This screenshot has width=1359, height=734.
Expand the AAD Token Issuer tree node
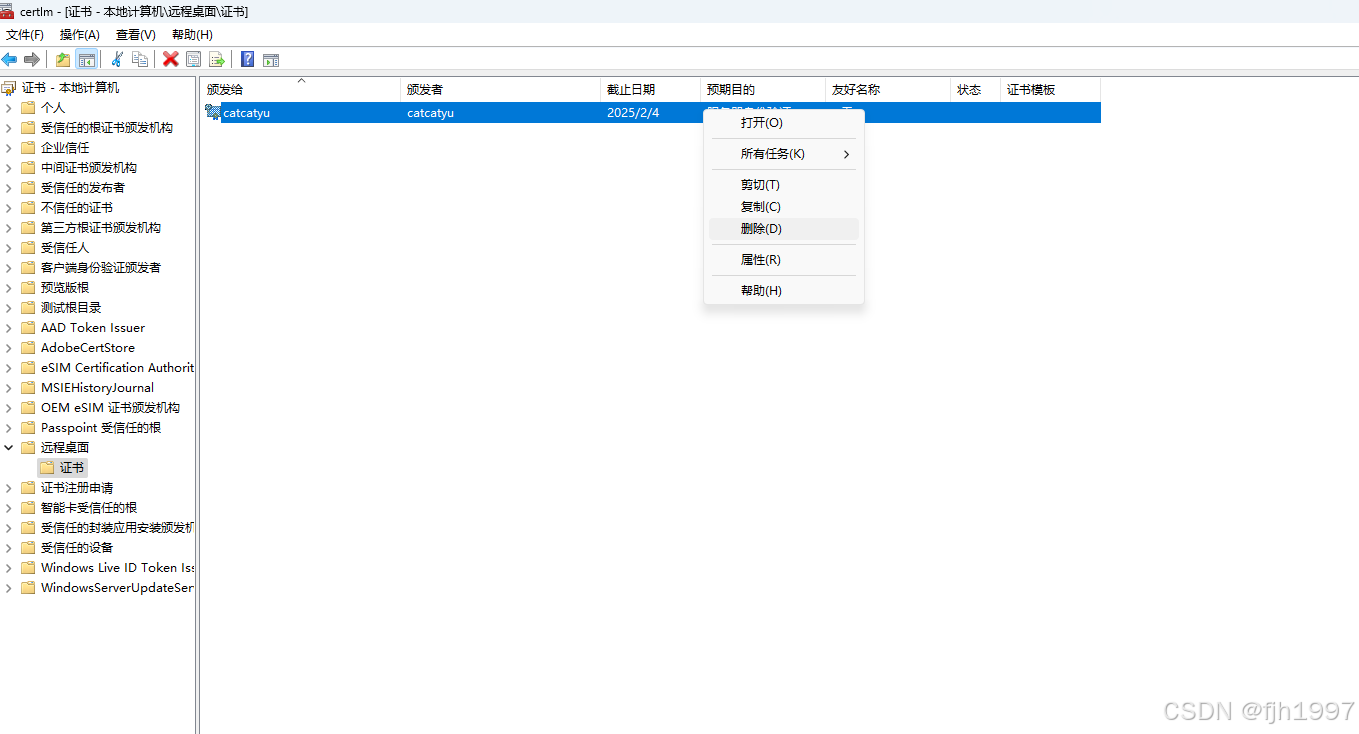coord(9,328)
